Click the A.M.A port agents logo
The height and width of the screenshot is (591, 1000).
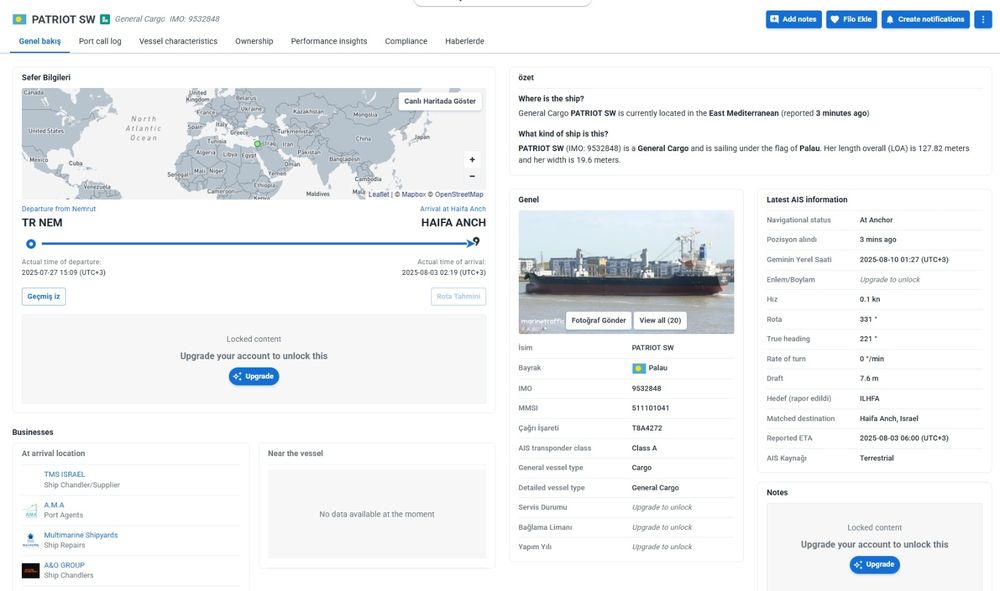(30, 510)
